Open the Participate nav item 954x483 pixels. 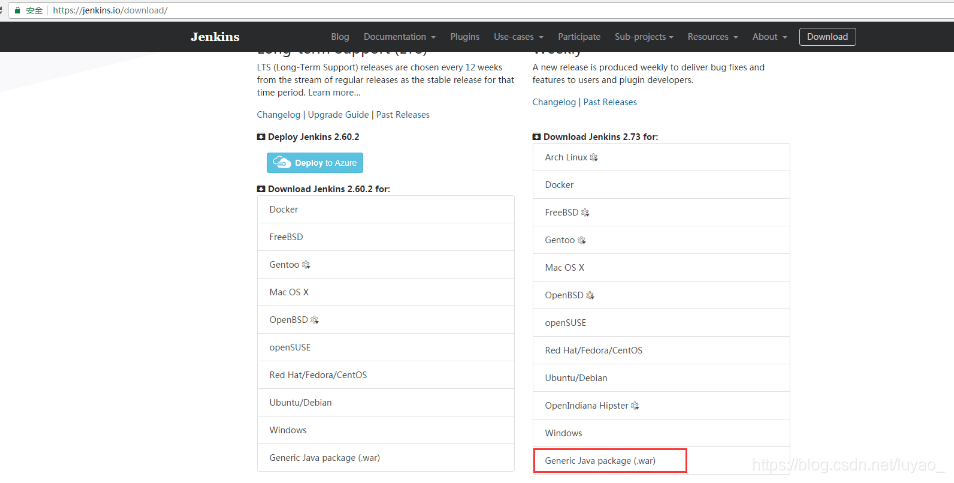click(579, 36)
